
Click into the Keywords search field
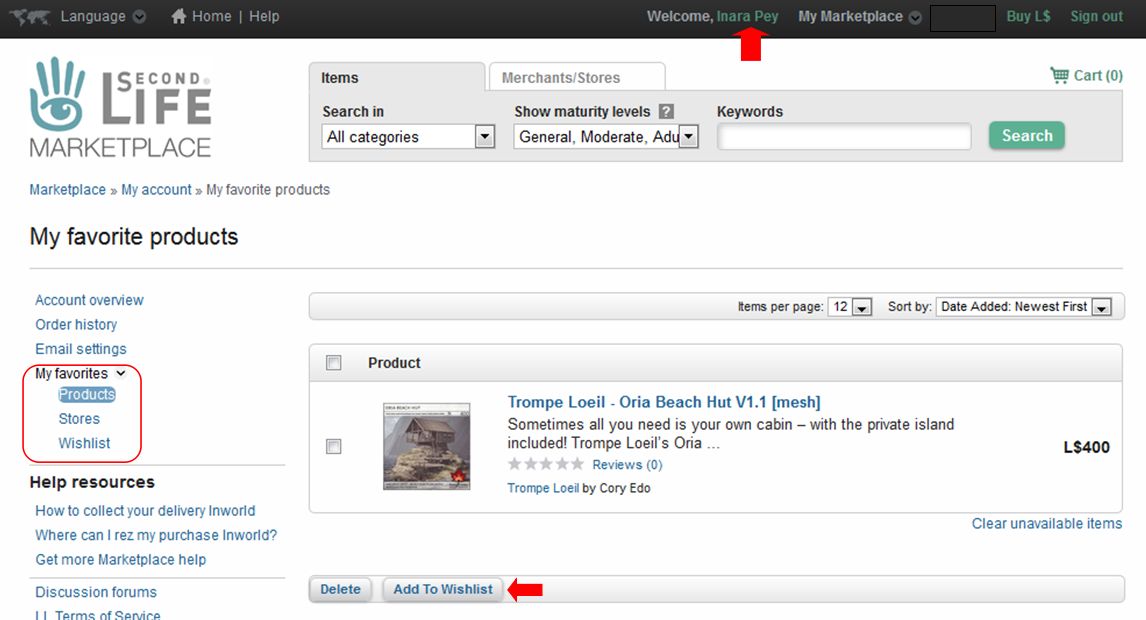pos(843,137)
